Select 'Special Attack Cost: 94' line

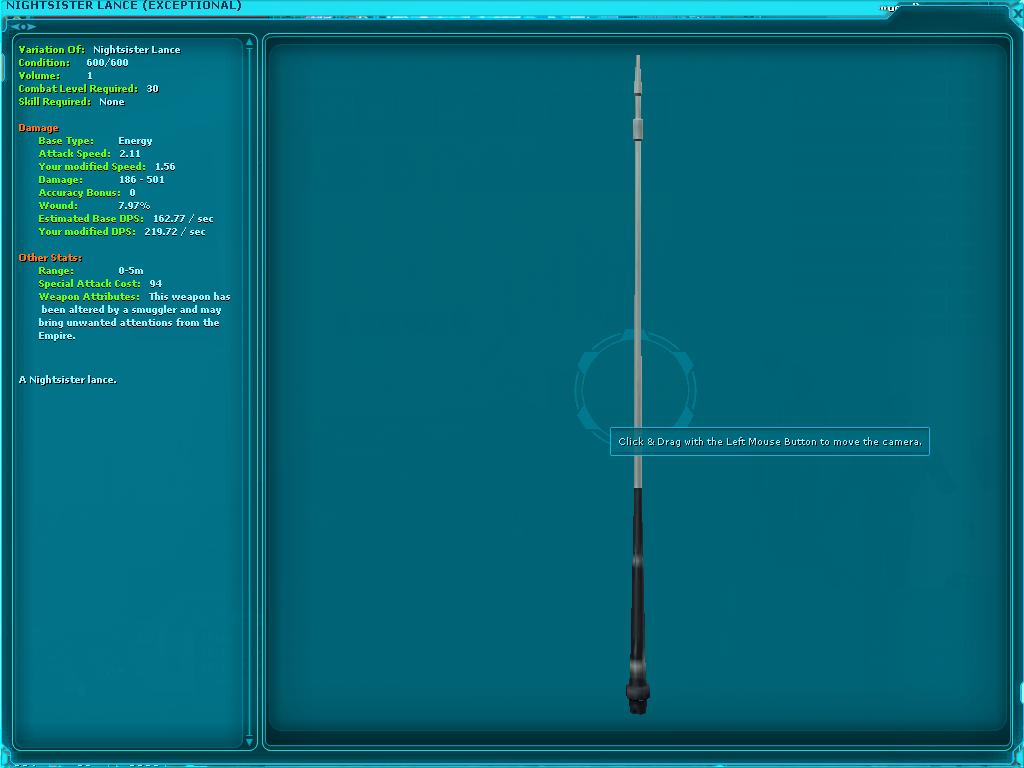100,283
